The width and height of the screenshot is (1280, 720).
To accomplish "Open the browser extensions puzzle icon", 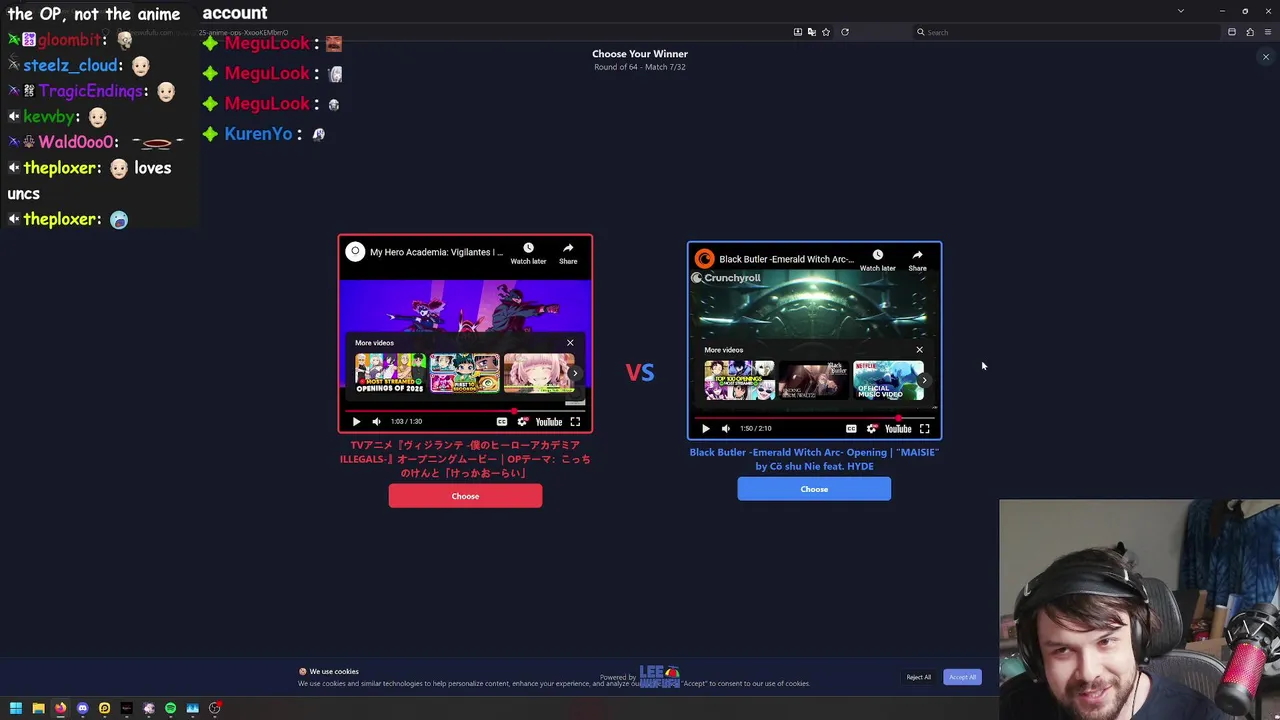I will pyautogui.click(x=1249, y=32).
